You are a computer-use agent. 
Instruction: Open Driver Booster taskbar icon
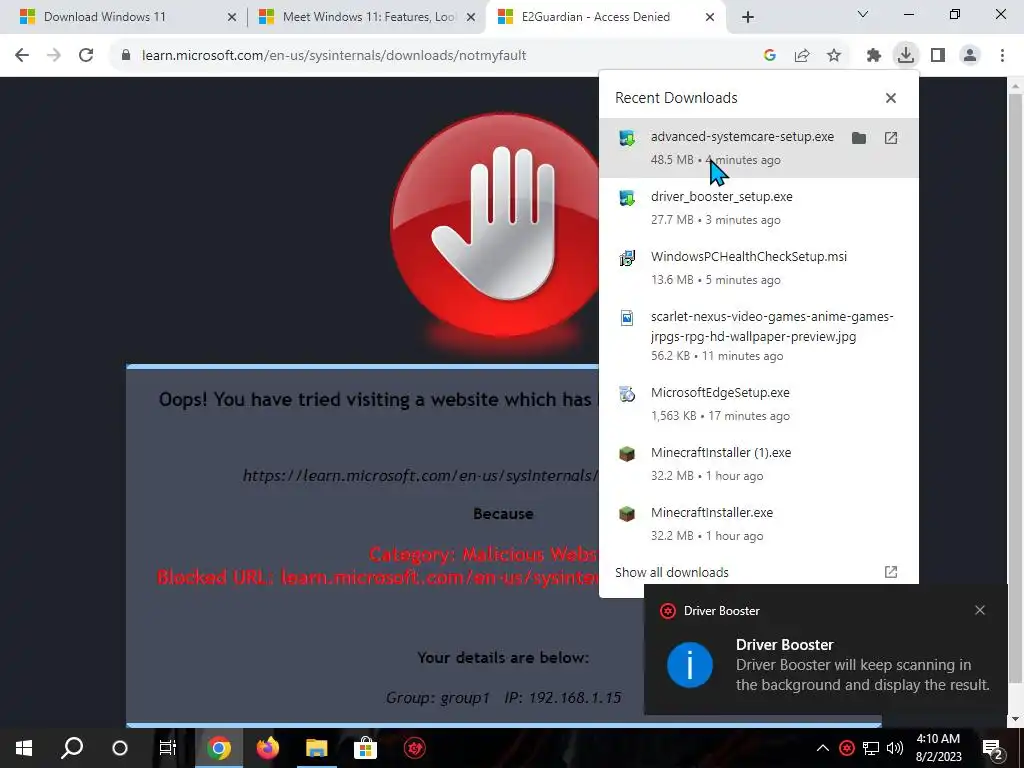click(414, 748)
